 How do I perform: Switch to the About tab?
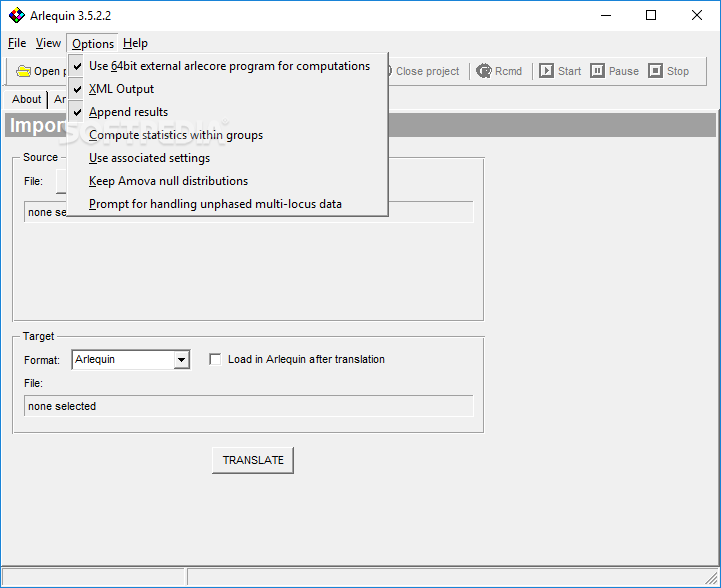(x=26, y=99)
